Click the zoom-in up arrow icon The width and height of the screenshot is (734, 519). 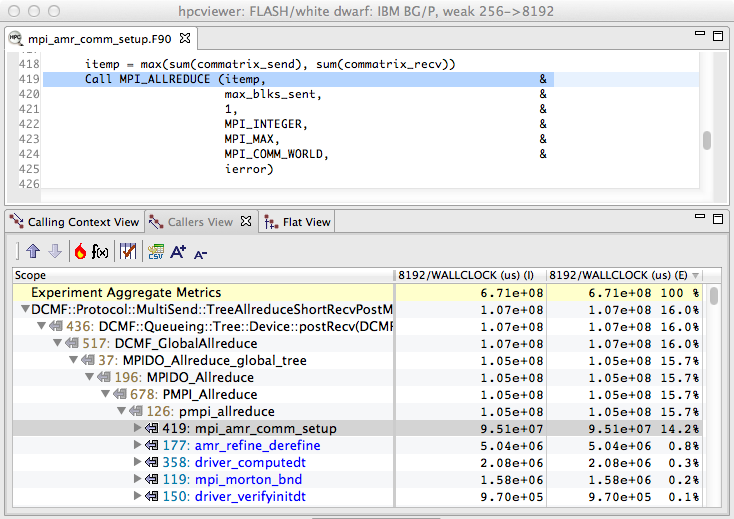(32, 253)
